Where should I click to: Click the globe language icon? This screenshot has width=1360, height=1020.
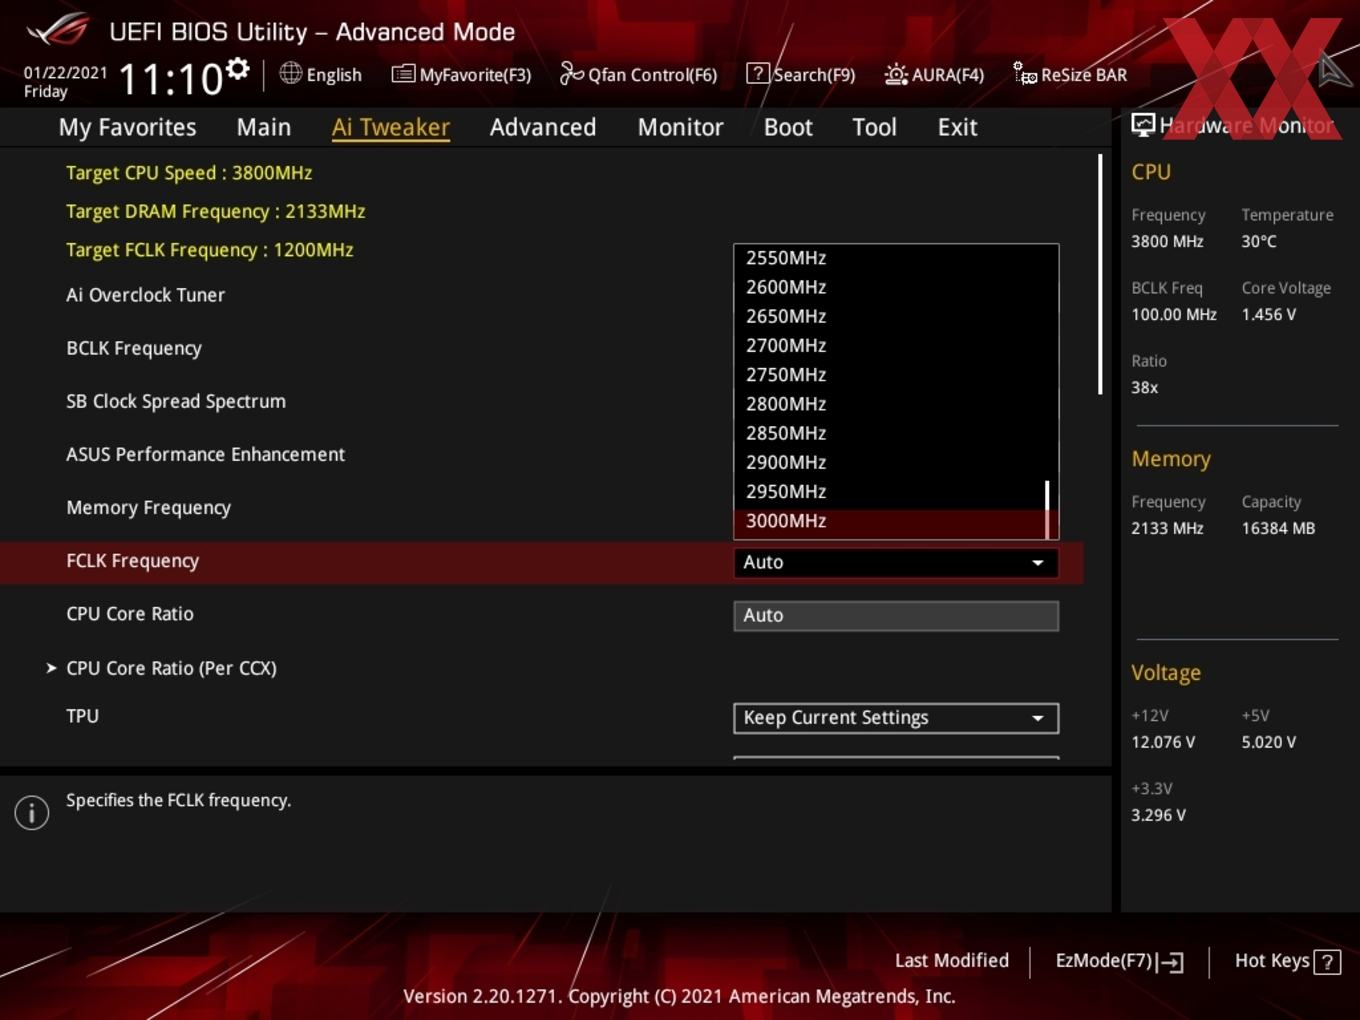click(290, 73)
